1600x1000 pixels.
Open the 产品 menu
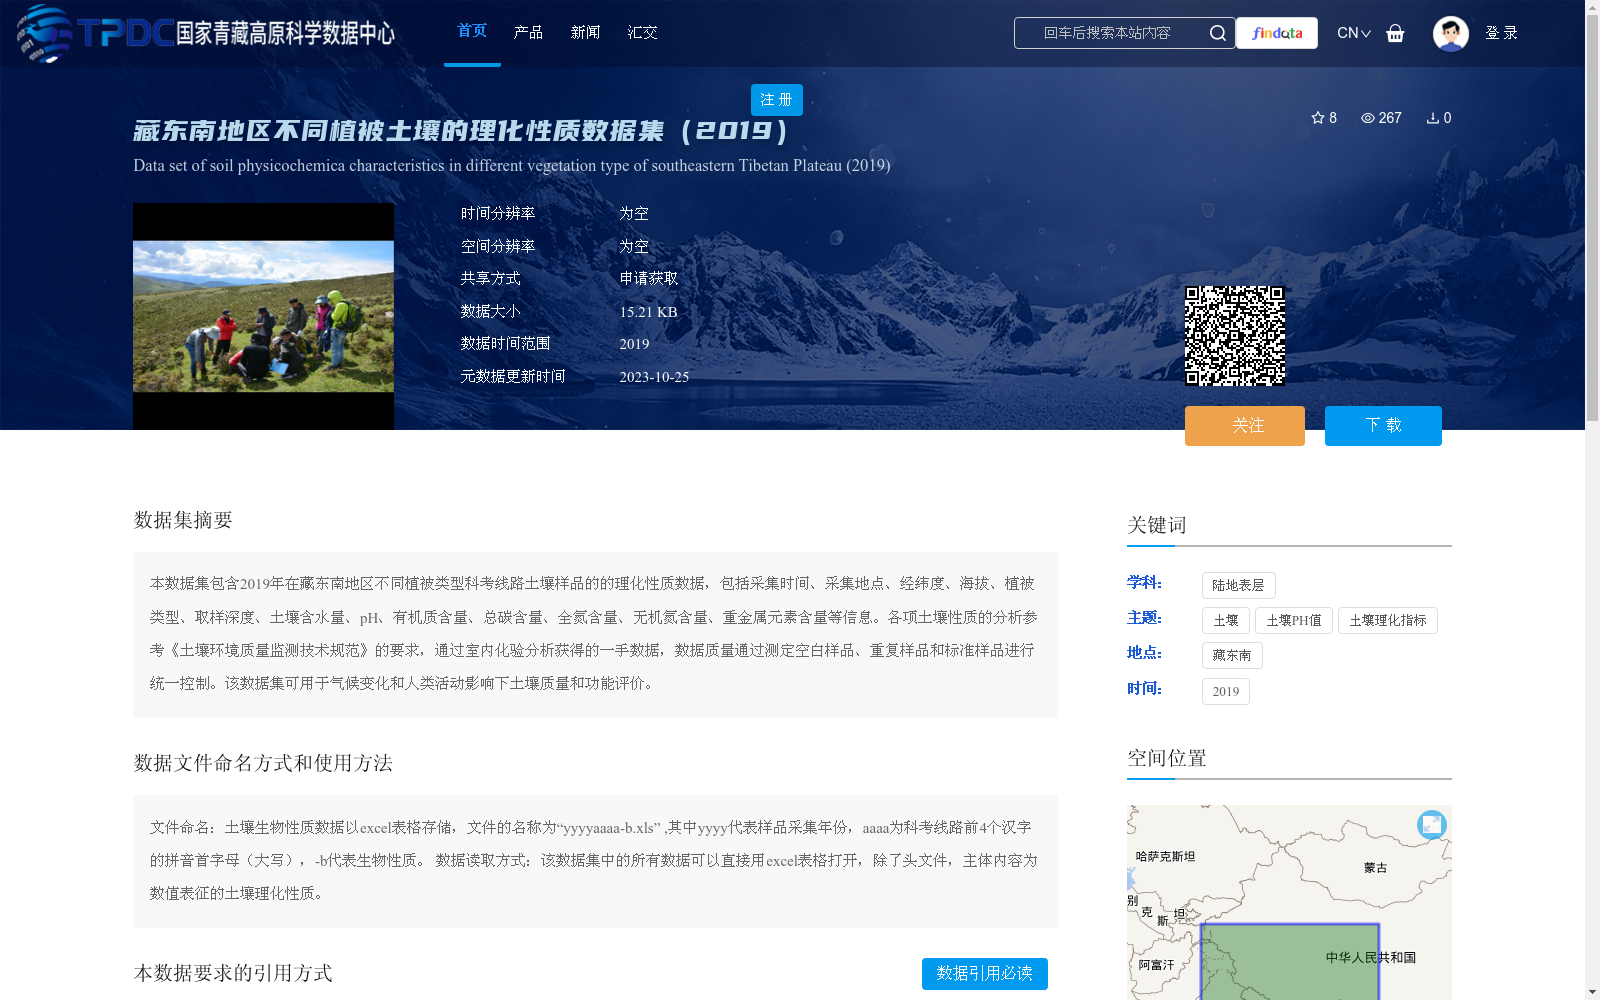tap(528, 33)
